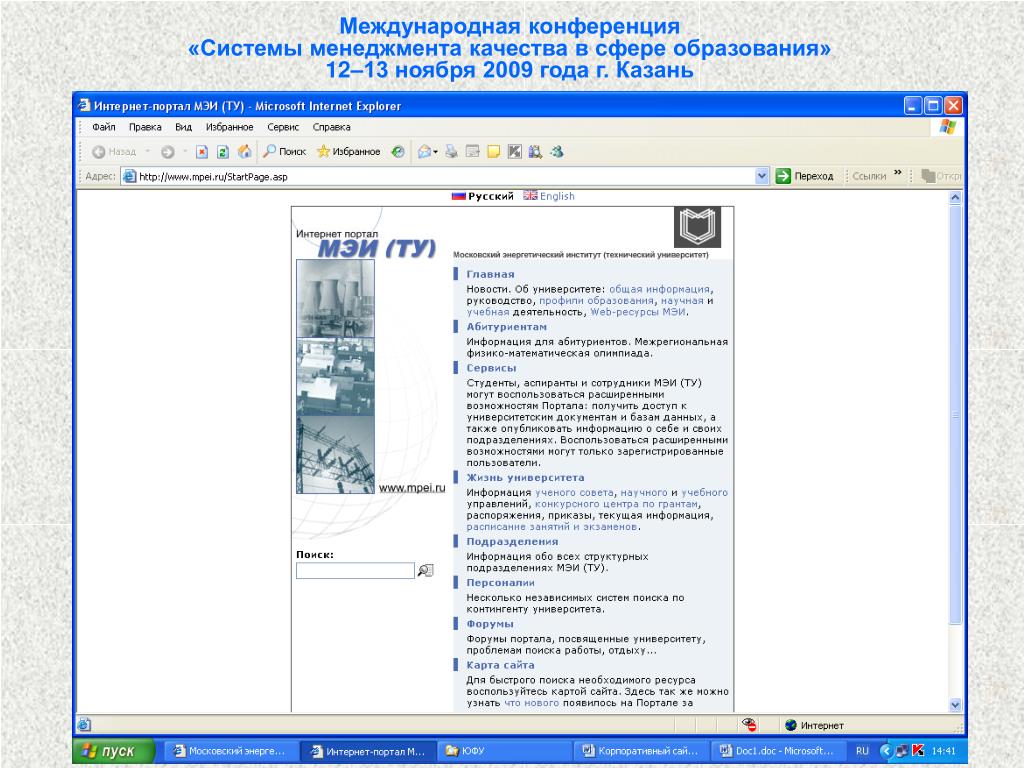1024x768 pixels.
Task: Click the power line pylons photo thumbnail
Action: click(x=335, y=455)
